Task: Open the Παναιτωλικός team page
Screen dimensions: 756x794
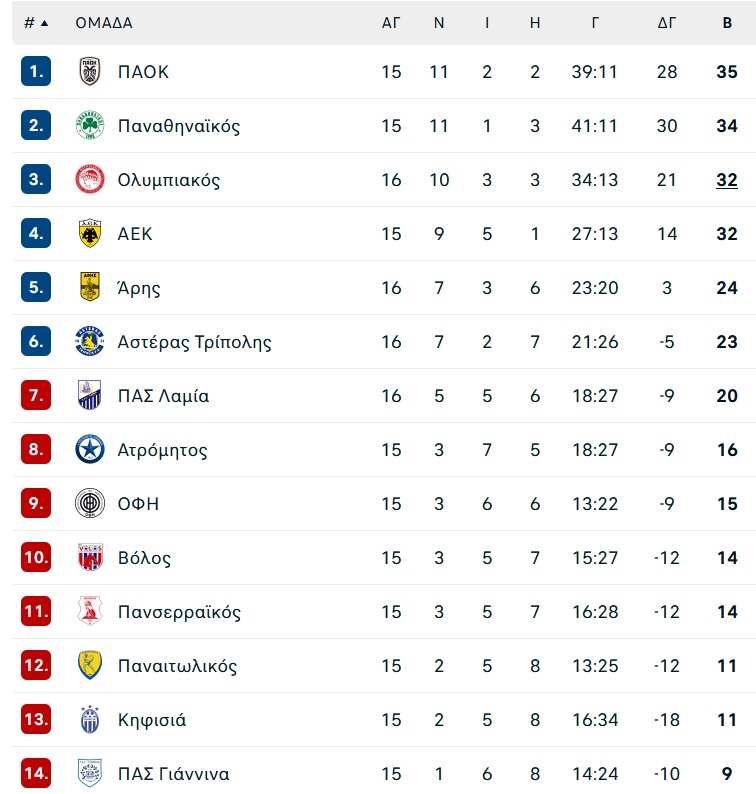Action: pyautogui.click(x=177, y=666)
